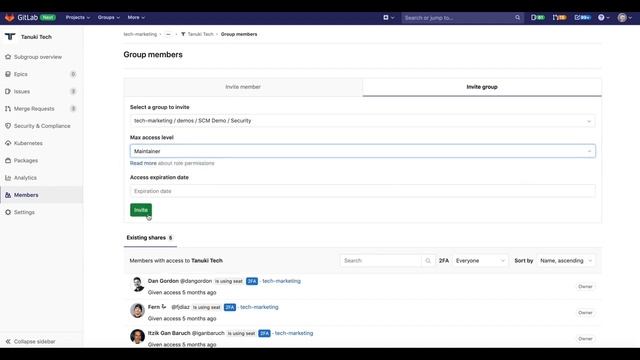
Task: Focus the Expiration date field
Action: [x=362, y=191]
